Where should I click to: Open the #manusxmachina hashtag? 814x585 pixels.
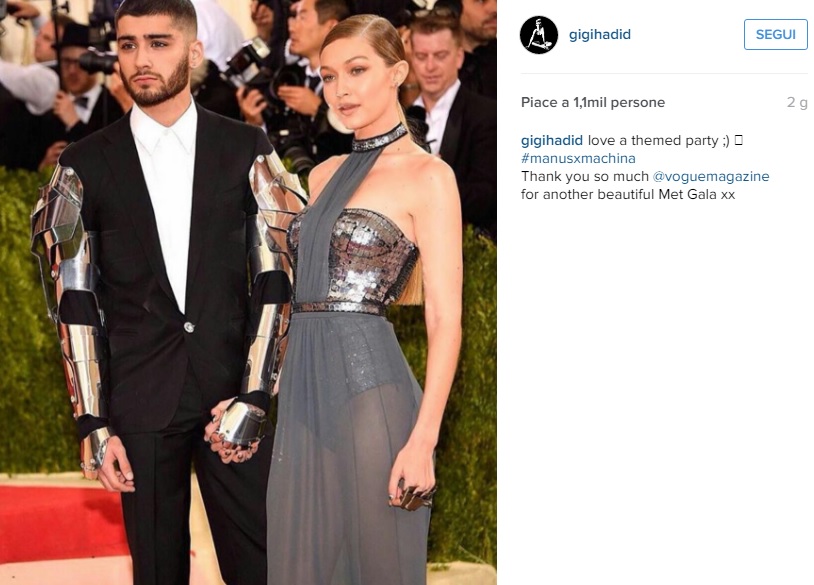578,158
